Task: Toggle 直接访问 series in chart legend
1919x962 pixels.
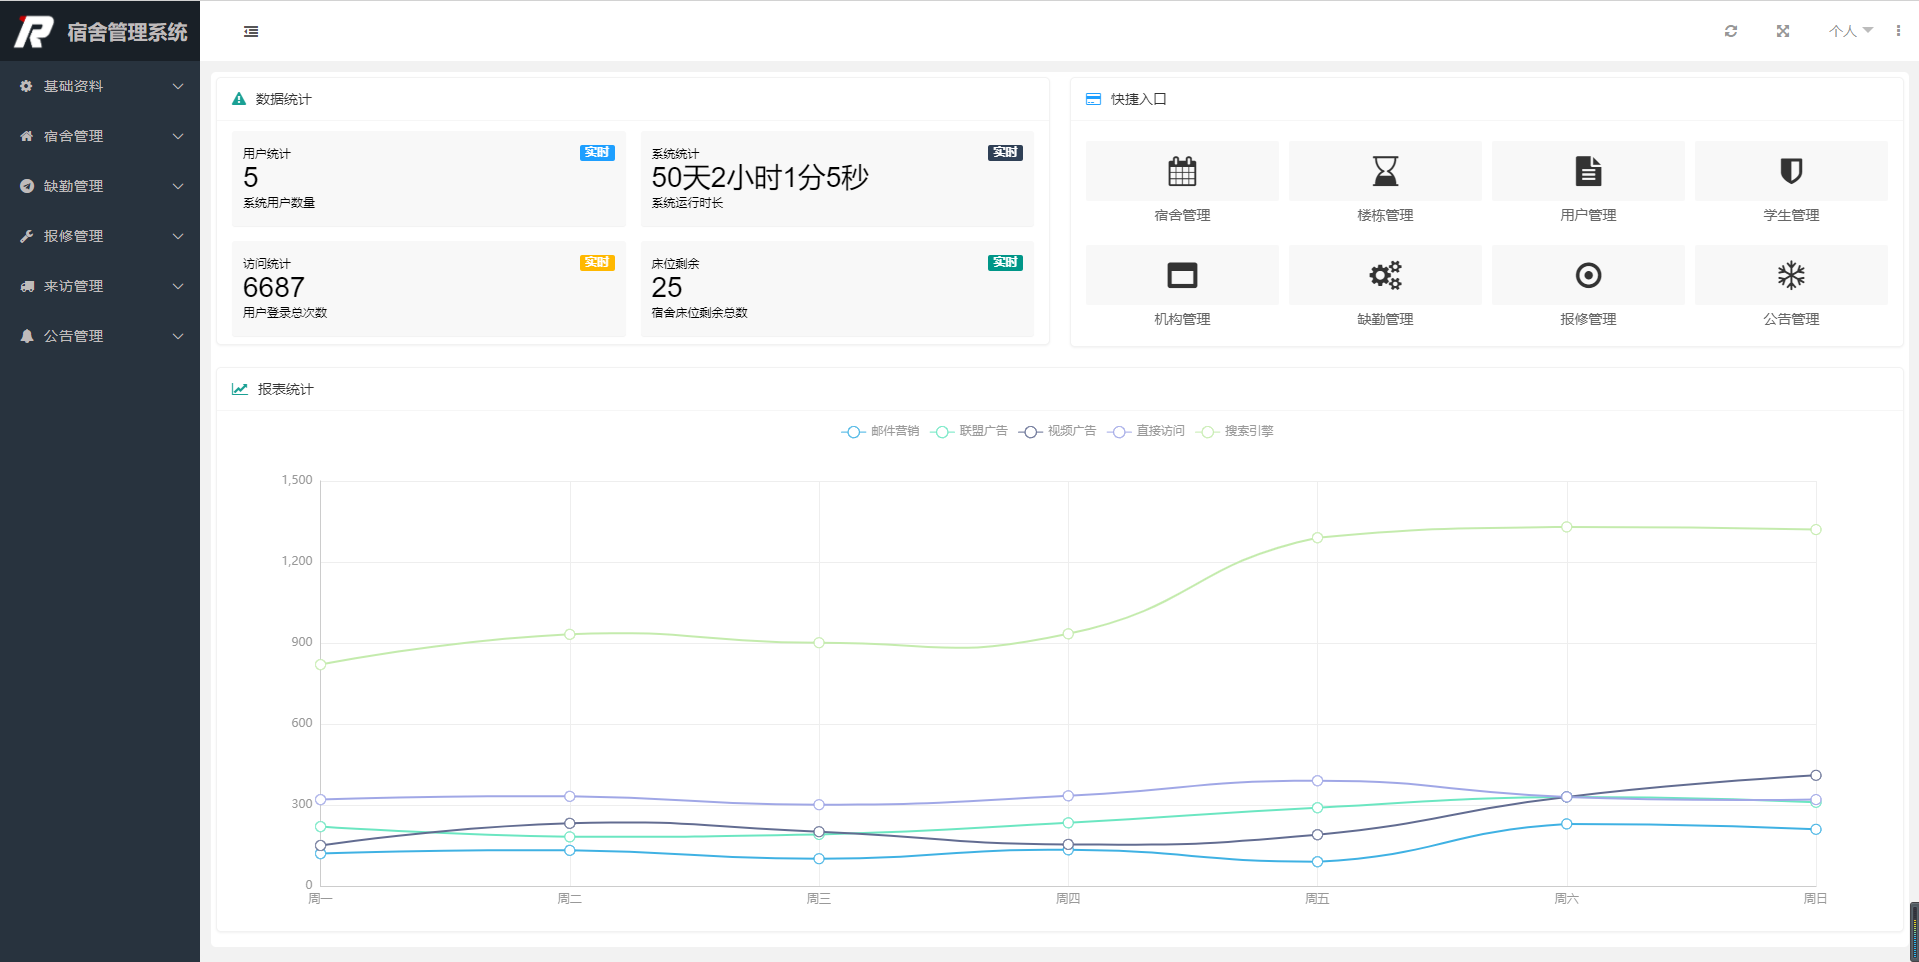Action: pos(1146,431)
